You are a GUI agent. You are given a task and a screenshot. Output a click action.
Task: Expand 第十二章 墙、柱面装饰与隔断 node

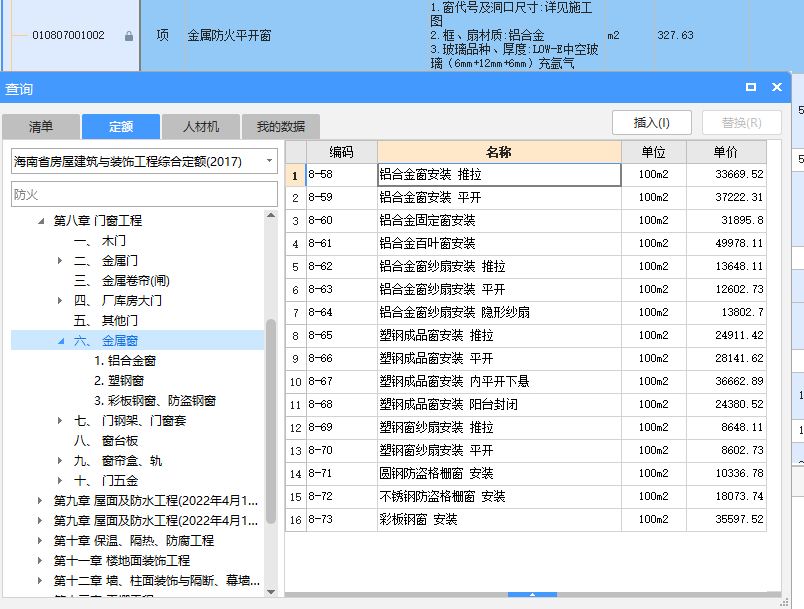40,581
